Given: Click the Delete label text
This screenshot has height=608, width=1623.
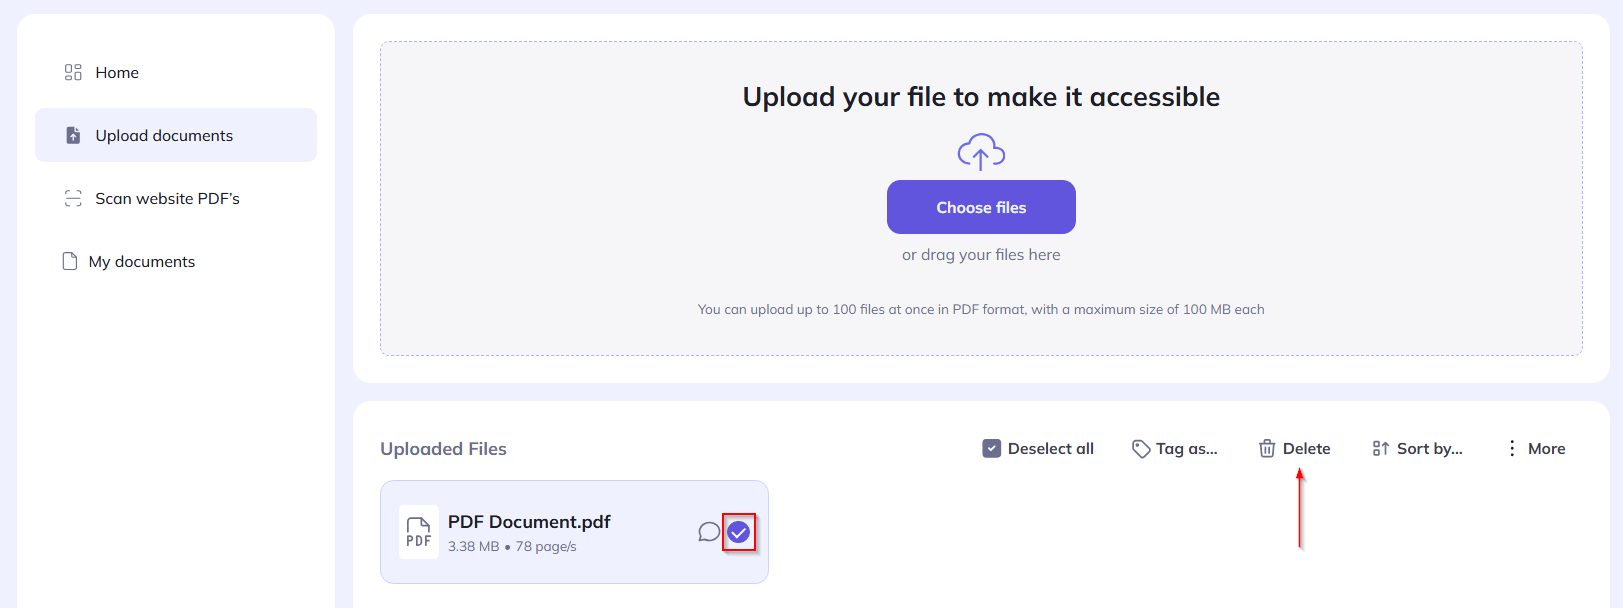Looking at the screenshot, I should tap(1306, 449).
